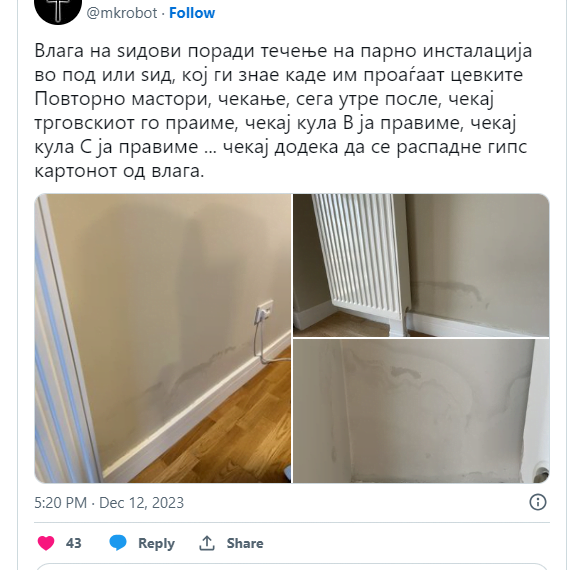Open the black profile avatar with cross

58,7
